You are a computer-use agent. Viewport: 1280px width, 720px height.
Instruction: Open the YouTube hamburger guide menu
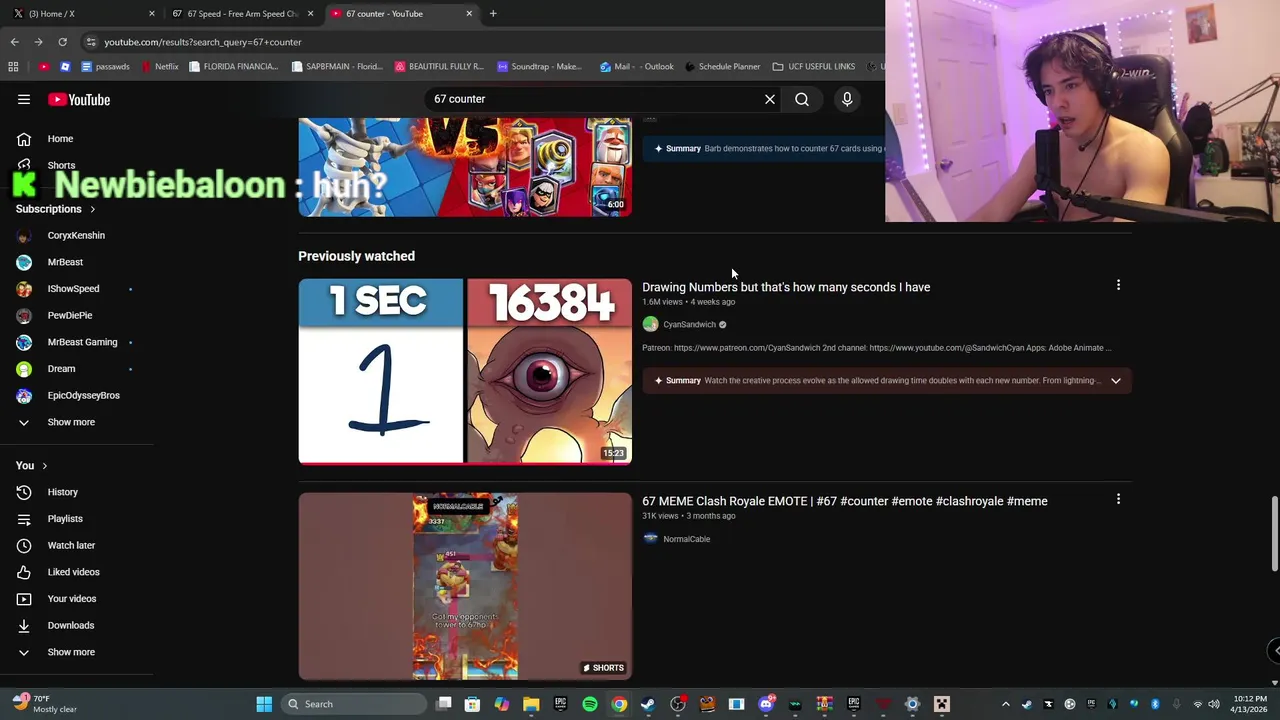[24, 99]
